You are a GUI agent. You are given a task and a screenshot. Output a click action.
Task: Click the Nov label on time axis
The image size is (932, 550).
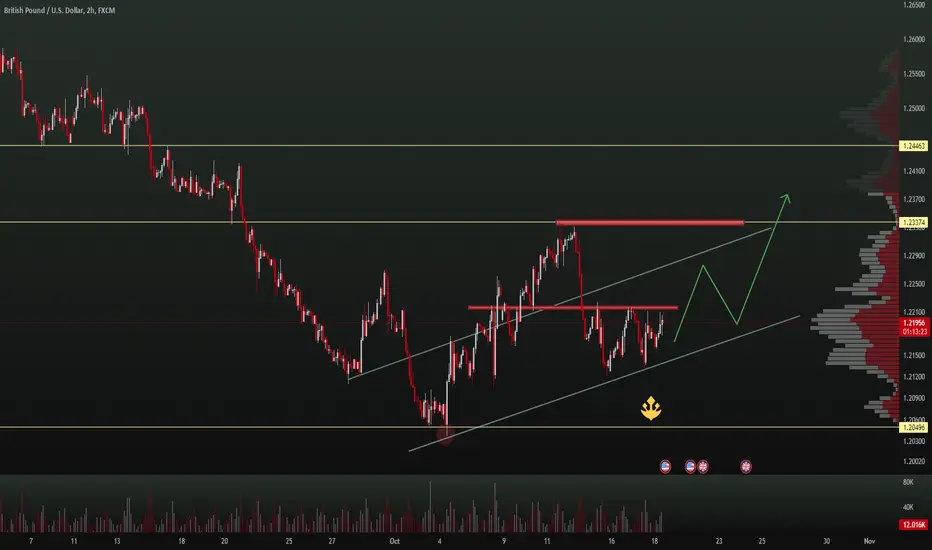(x=870, y=541)
